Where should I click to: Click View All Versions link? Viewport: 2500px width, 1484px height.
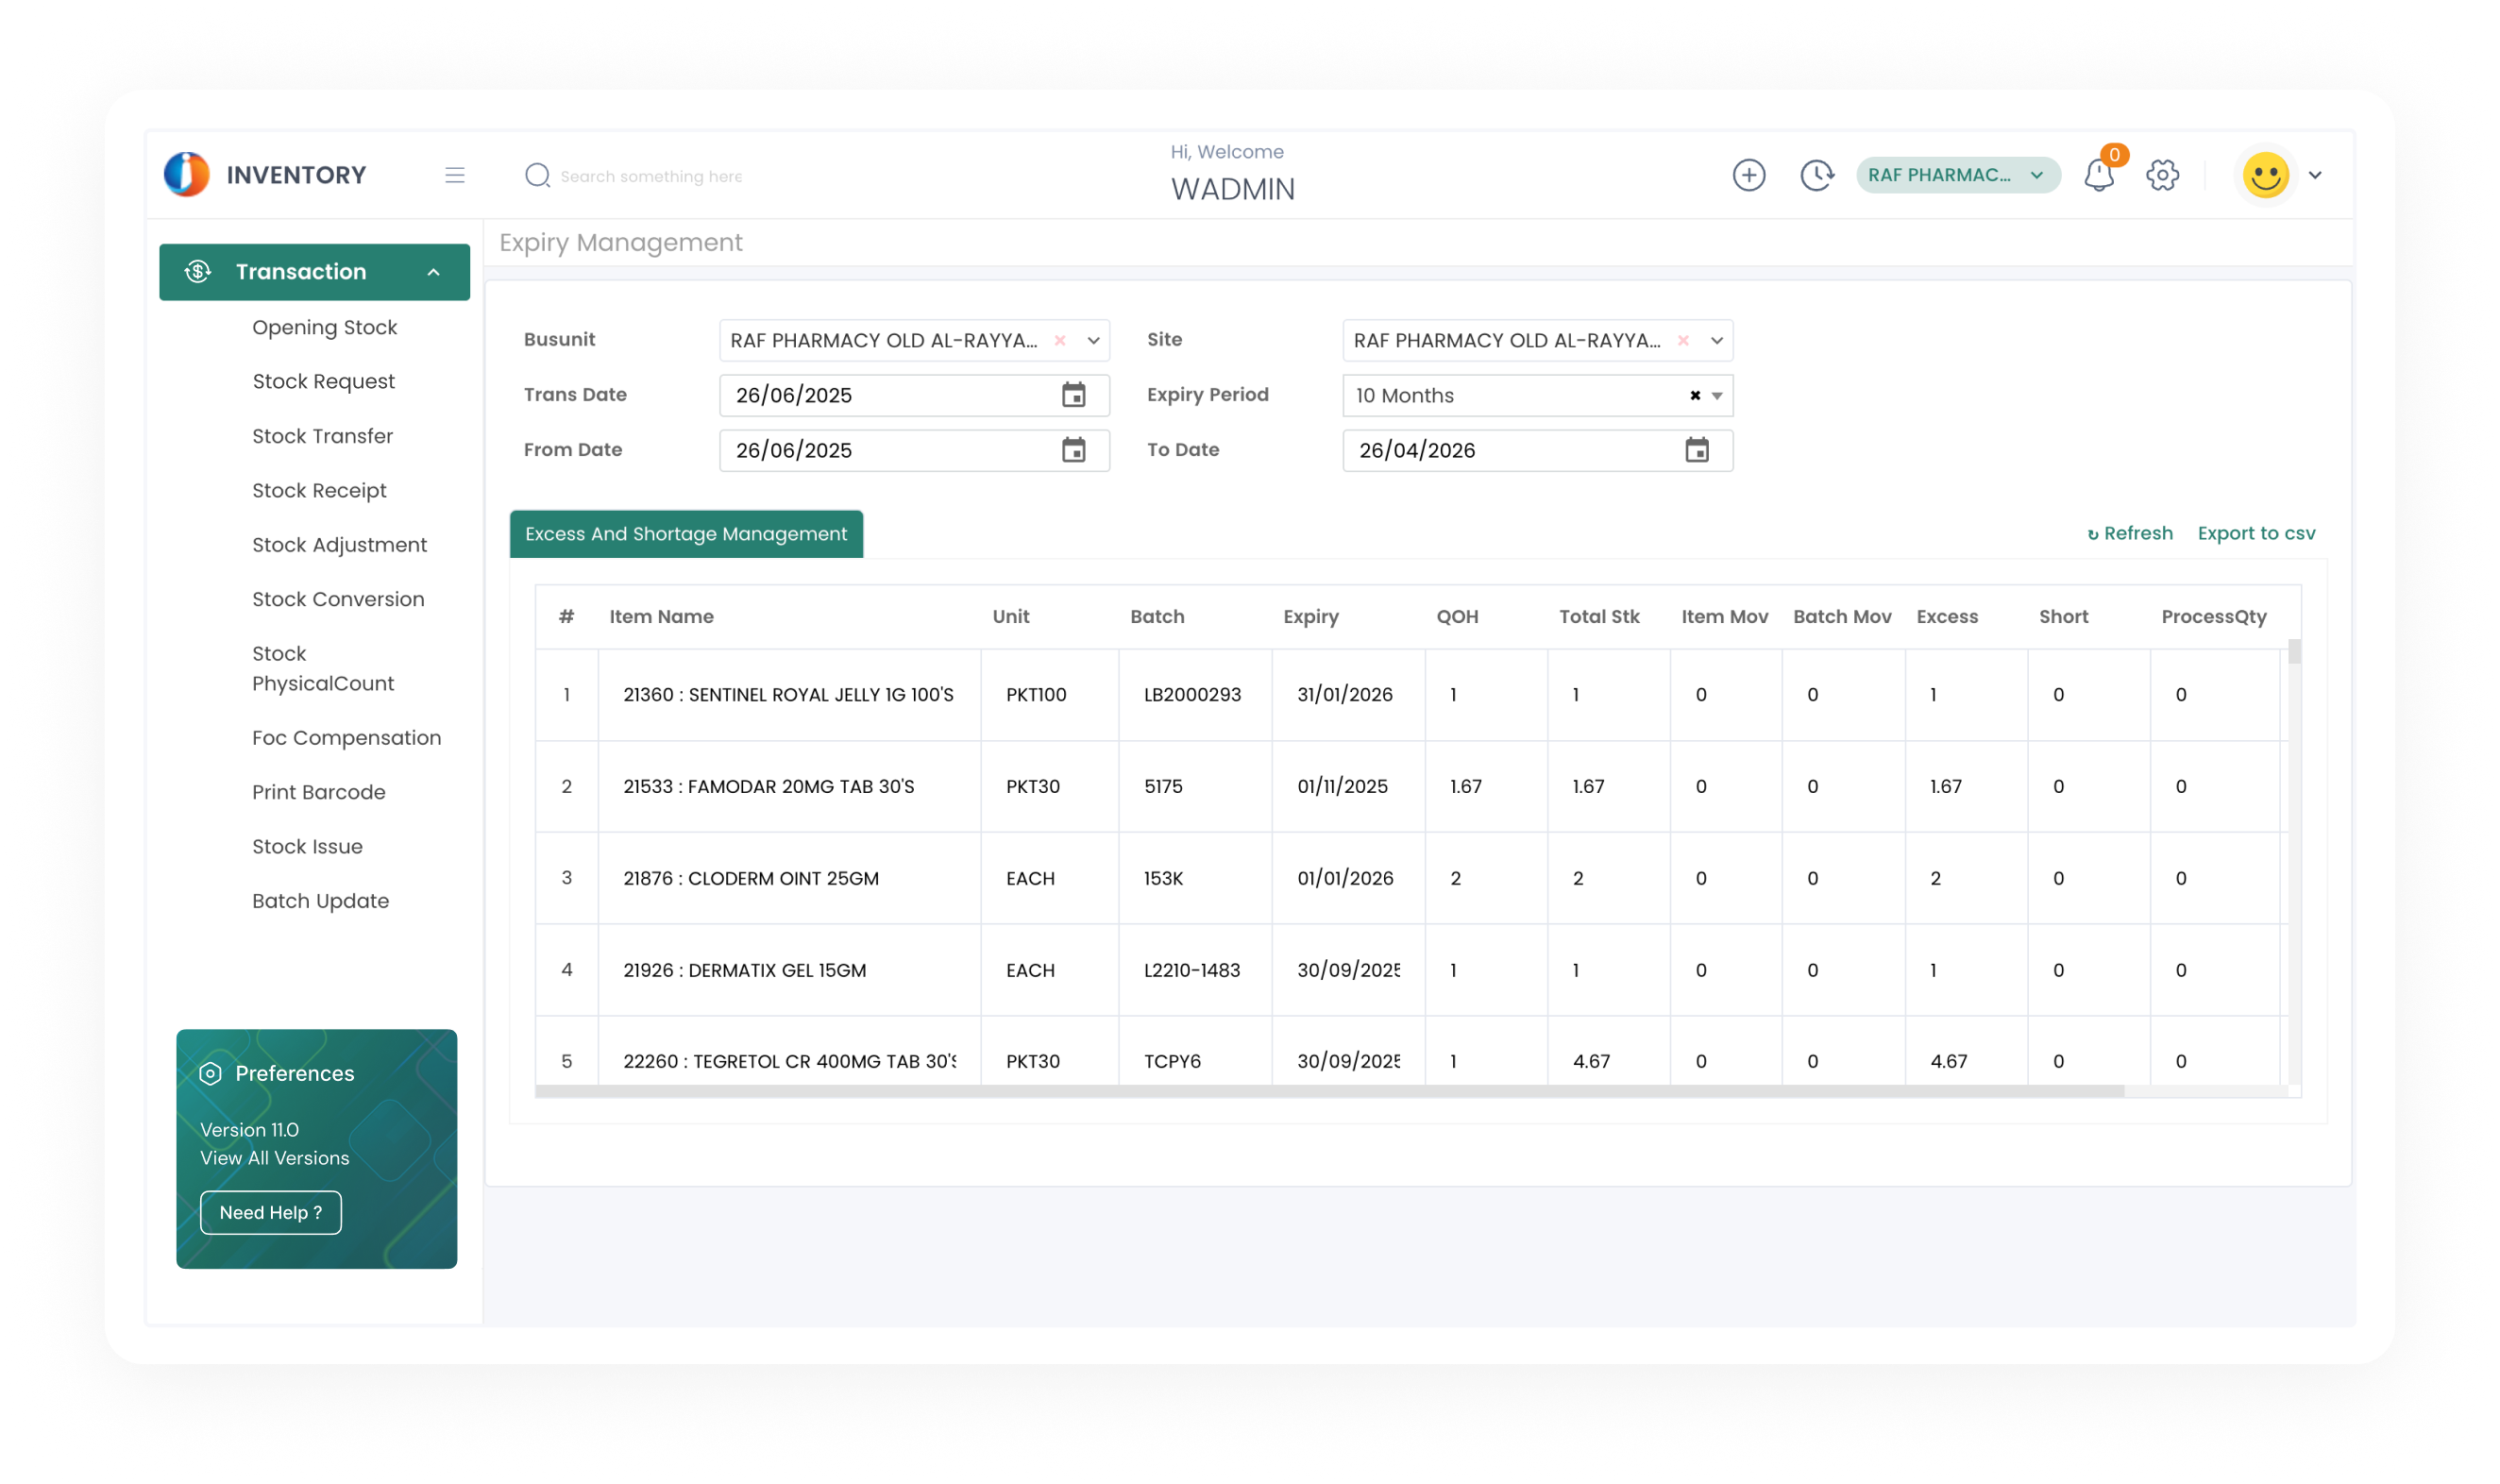(274, 1158)
